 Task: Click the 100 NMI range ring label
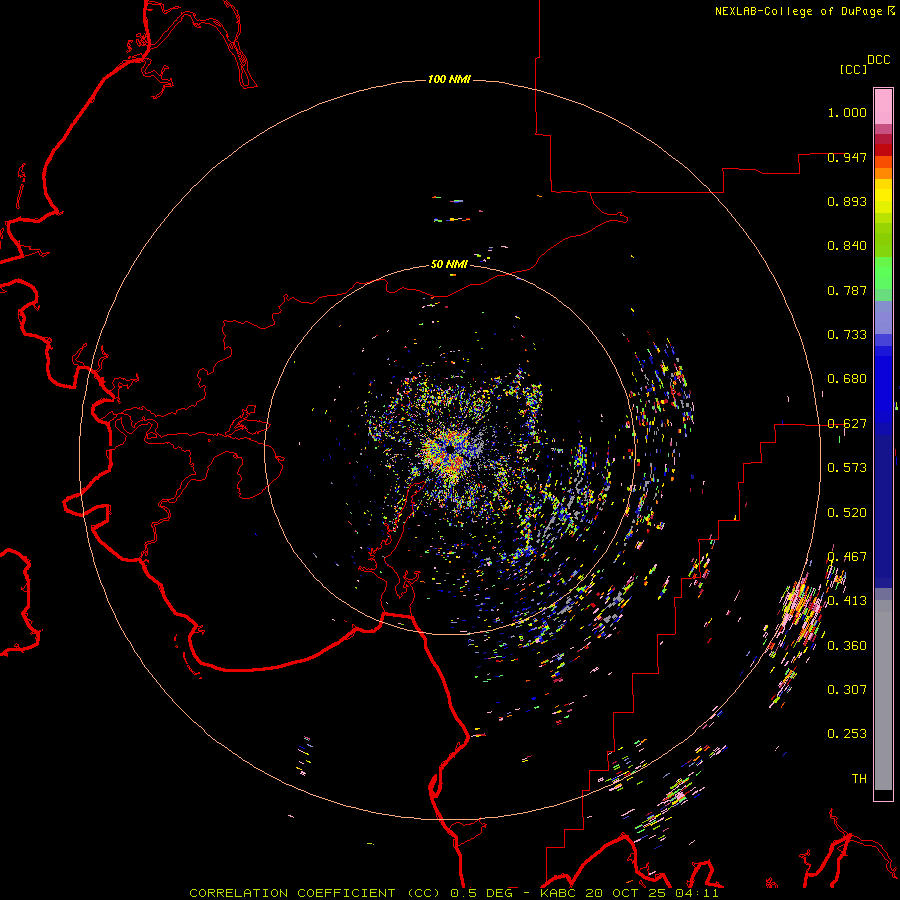pyautogui.click(x=449, y=79)
